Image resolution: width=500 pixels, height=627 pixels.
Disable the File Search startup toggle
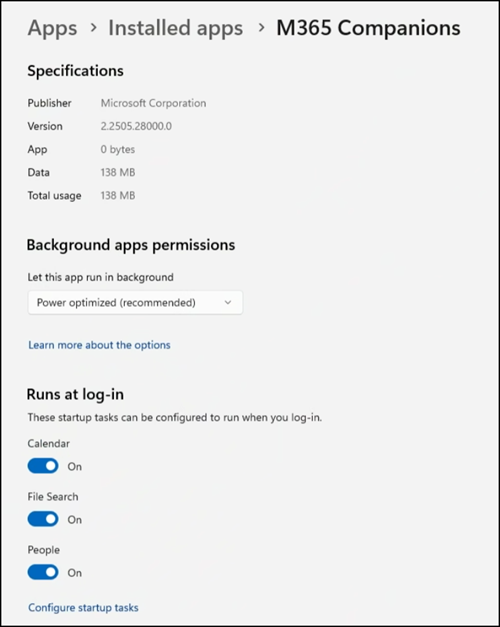(43, 519)
